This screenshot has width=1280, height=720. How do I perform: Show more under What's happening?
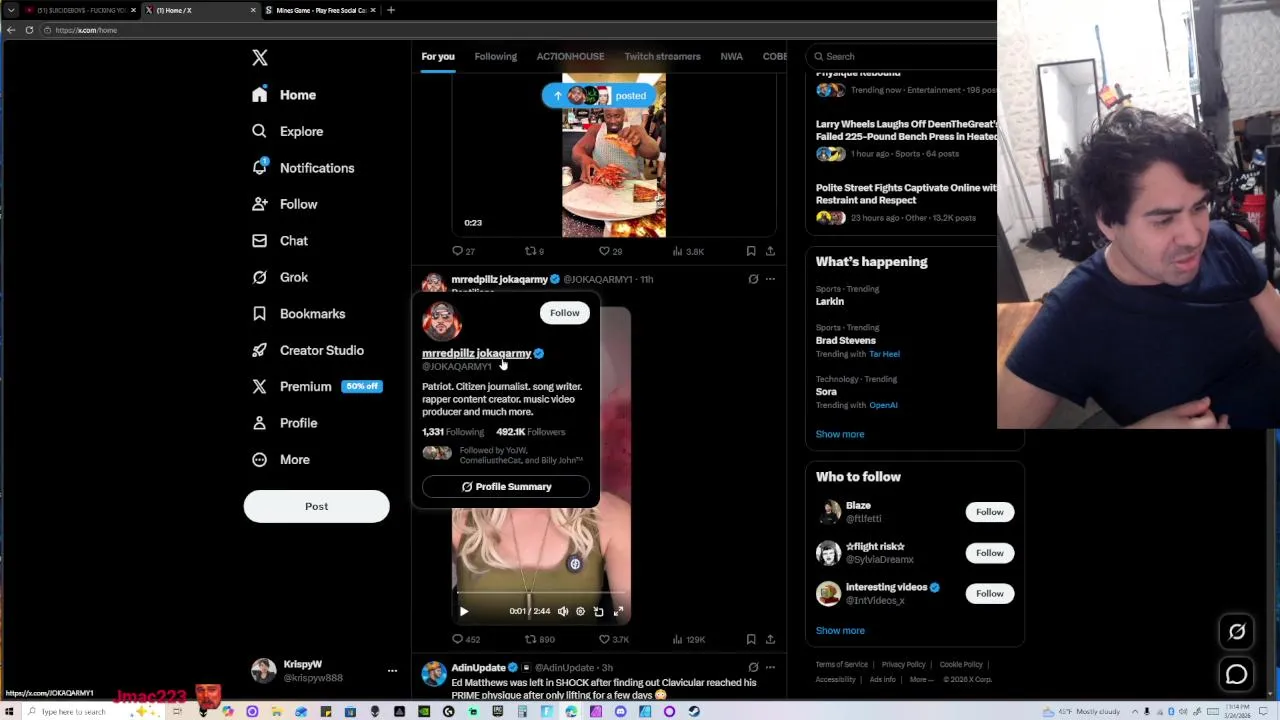pyautogui.click(x=840, y=434)
